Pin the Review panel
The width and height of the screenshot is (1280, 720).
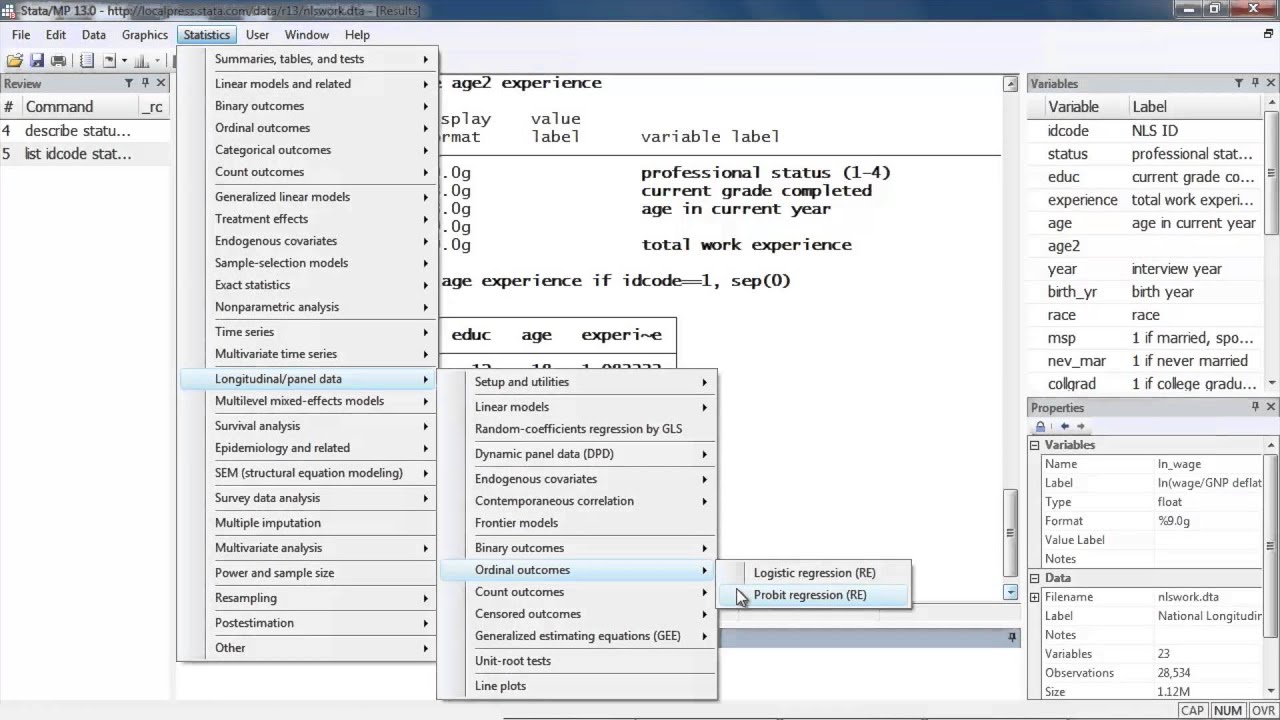[x=145, y=84]
